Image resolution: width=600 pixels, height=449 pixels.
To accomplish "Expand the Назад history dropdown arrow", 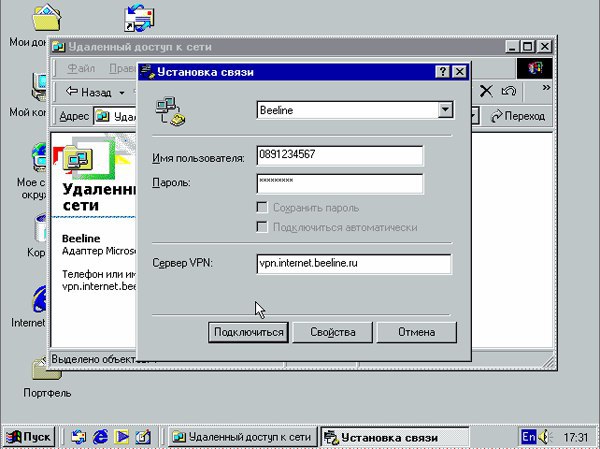I will click(122, 93).
